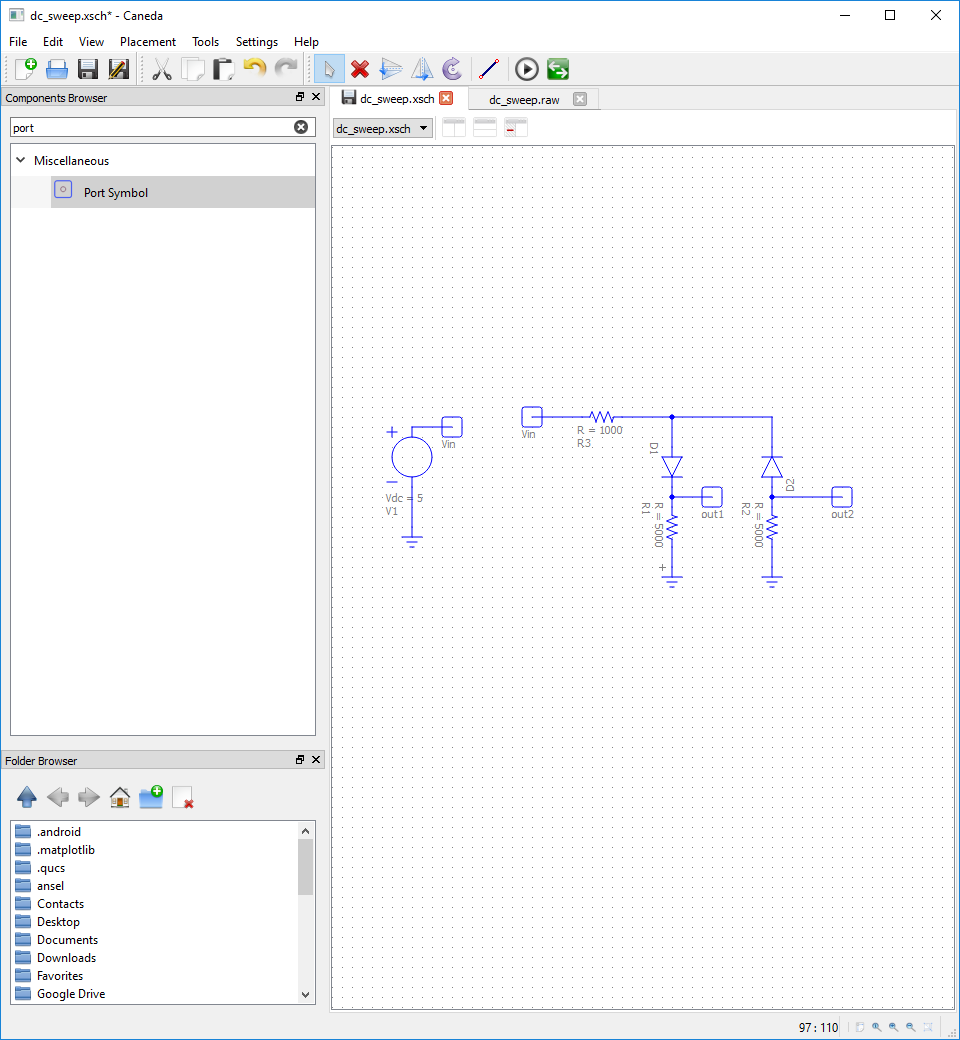960x1040 pixels.
Task: Toggle the select pointer tool
Action: coord(328,69)
